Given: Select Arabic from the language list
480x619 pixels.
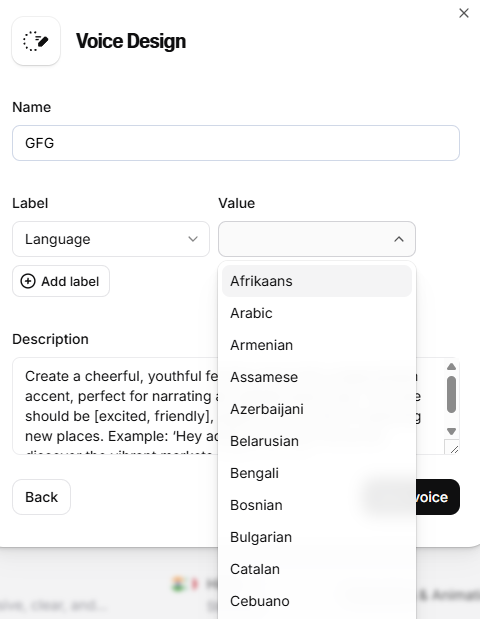Looking at the screenshot, I should click(x=317, y=313).
